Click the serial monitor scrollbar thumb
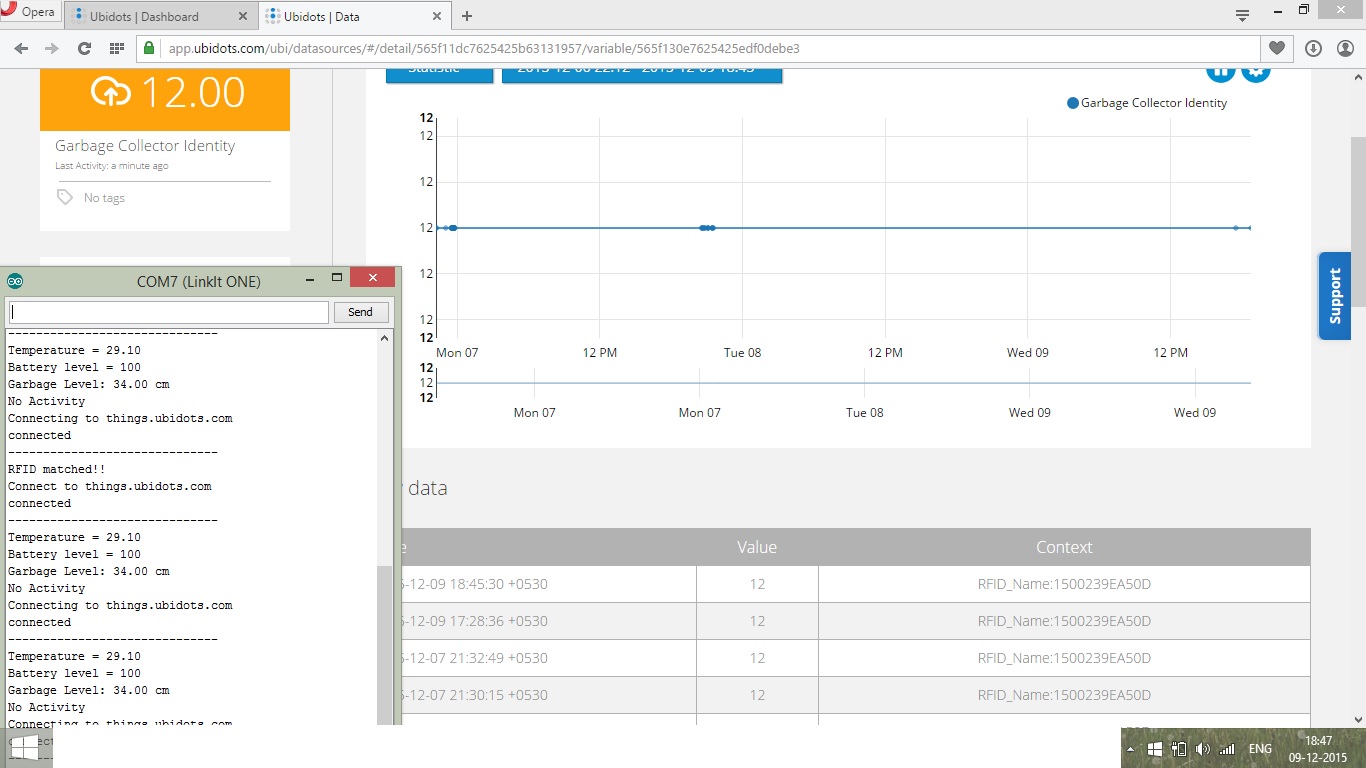The height and width of the screenshot is (768, 1366). tap(385, 643)
